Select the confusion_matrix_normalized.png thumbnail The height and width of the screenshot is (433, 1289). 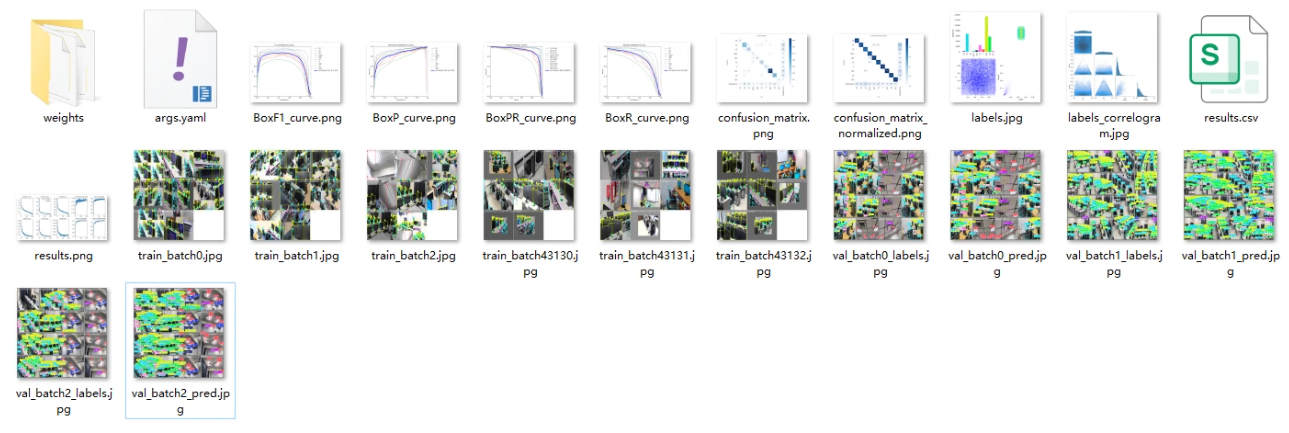coord(880,68)
